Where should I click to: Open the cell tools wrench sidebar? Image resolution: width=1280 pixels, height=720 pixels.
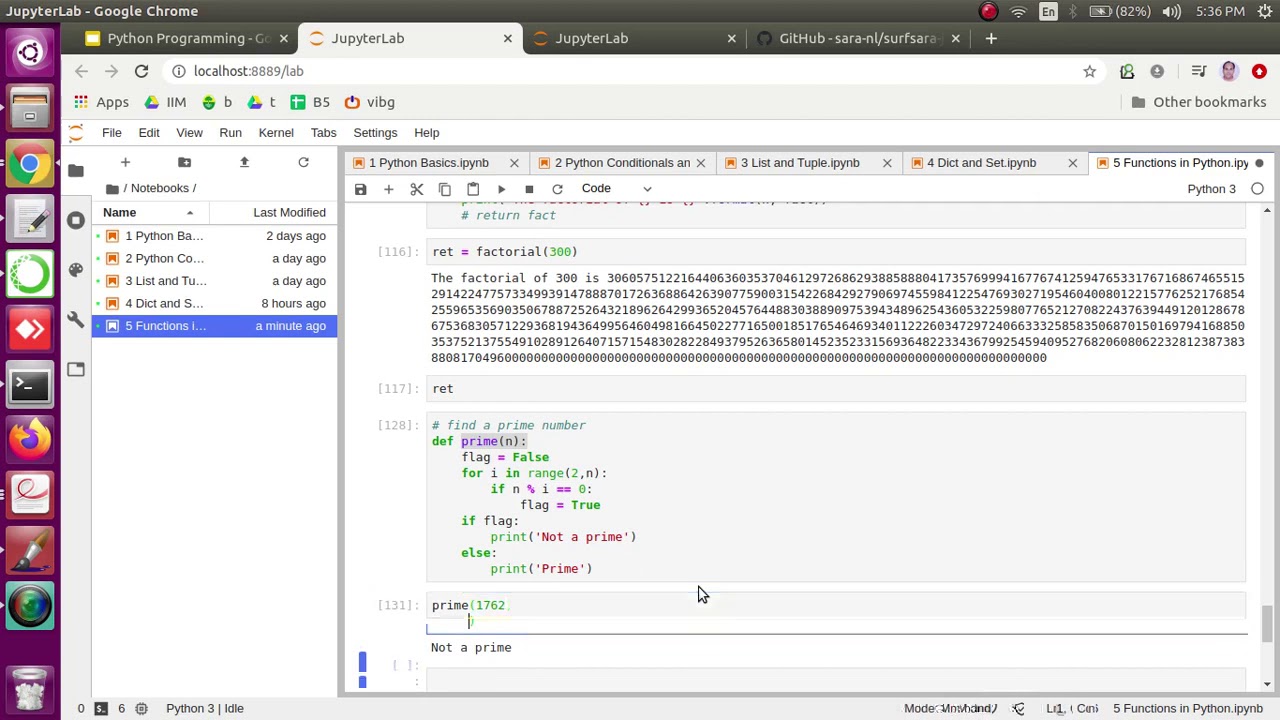pos(76,320)
